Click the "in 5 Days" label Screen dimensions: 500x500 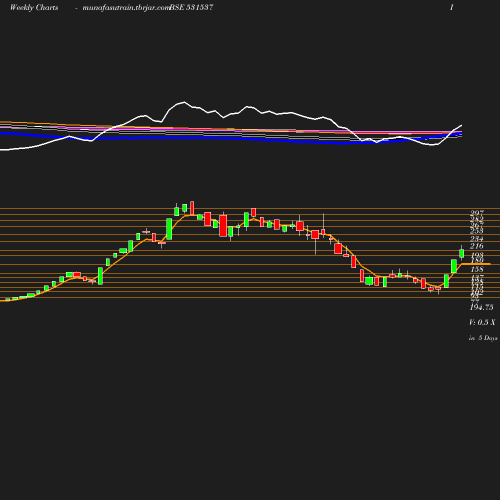coord(483,338)
